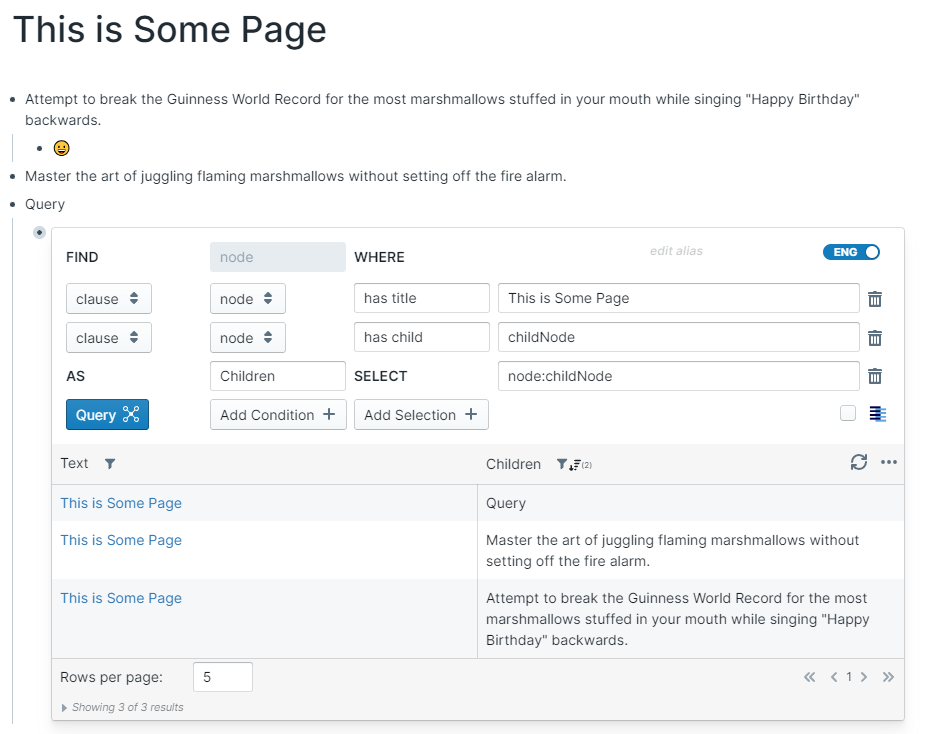Delete the node:childNode selection row
Image resolution: width=945 pixels, height=734 pixels.
click(x=874, y=376)
